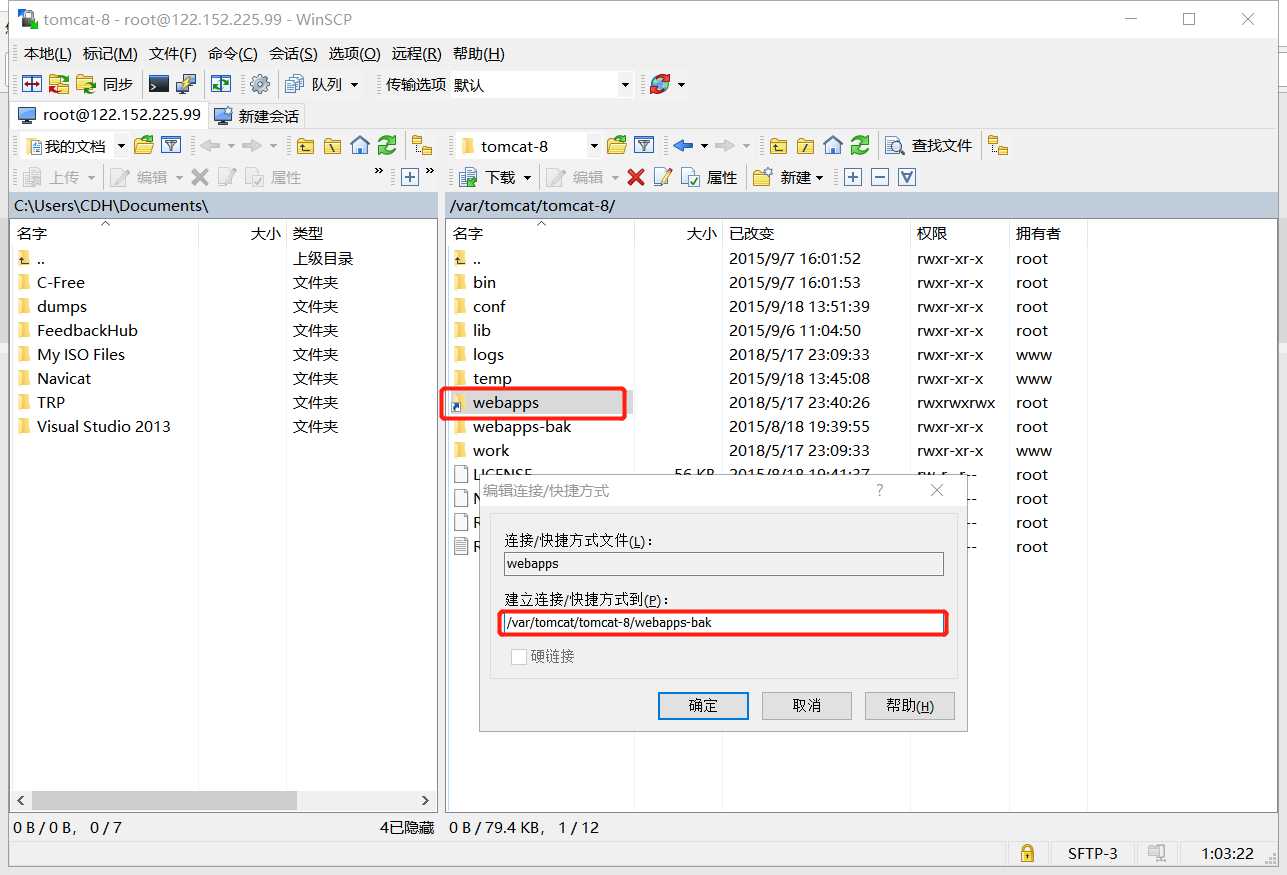Click the 同步 synchronize button
Screen dimensions: 1287x875
tap(105, 84)
